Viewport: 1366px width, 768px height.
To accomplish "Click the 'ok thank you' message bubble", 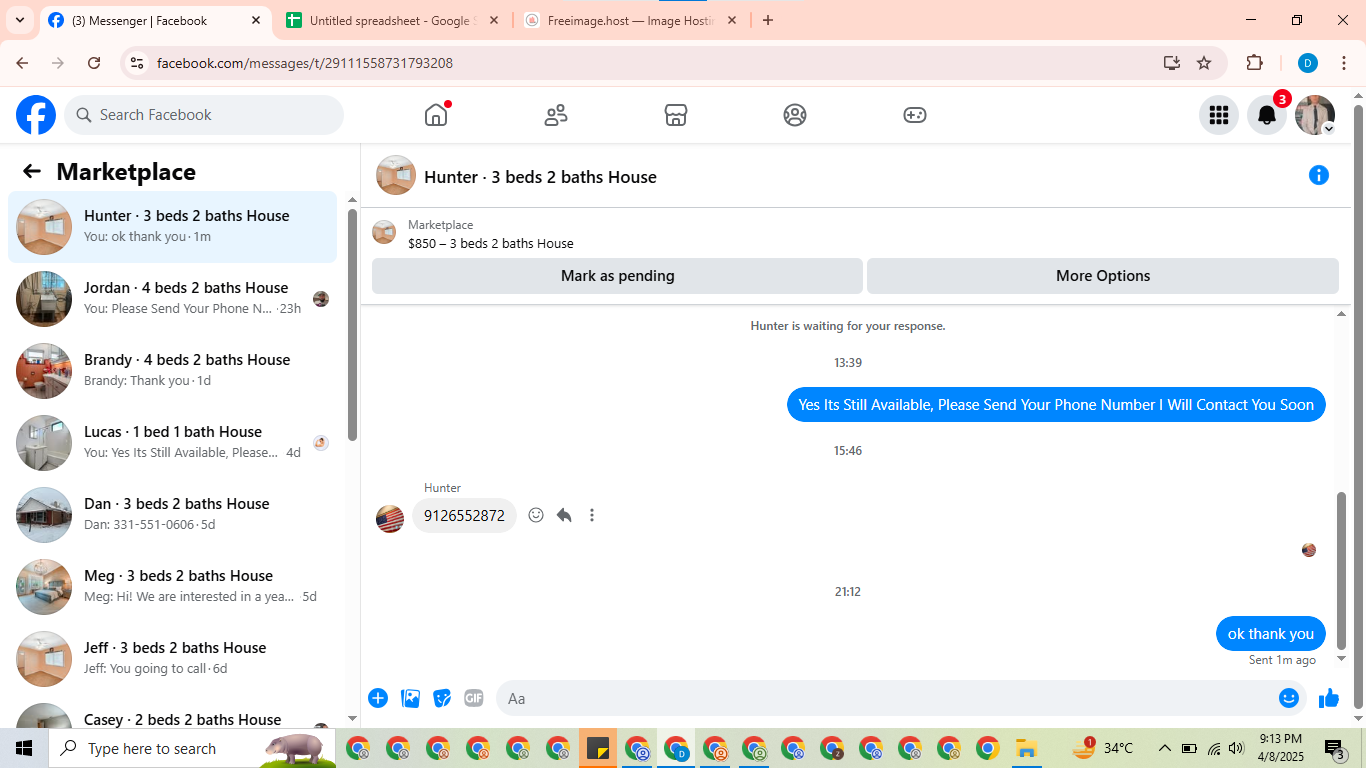I will pyautogui.click(x=1271, y=634).
